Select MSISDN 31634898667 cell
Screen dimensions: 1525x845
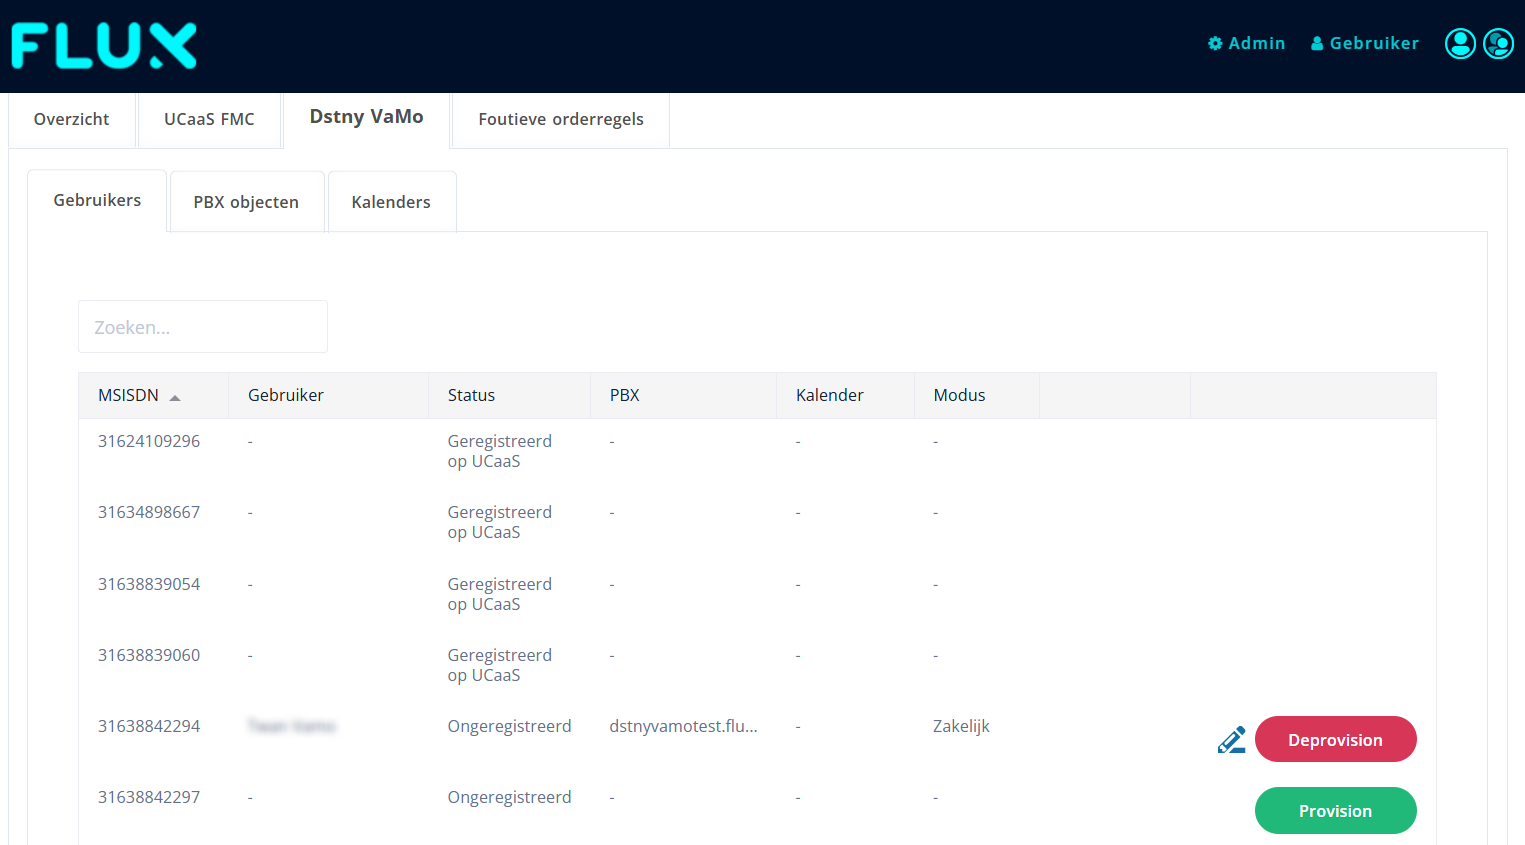(149, 512)
